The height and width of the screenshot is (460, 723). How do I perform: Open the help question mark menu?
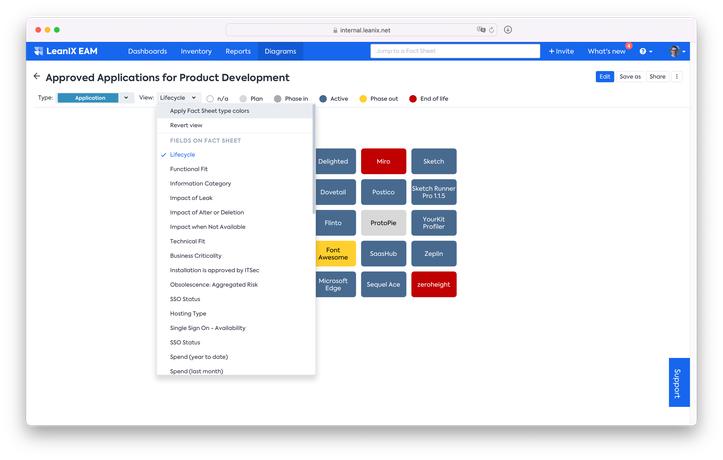pyautogui.click(x=645, y=51)
